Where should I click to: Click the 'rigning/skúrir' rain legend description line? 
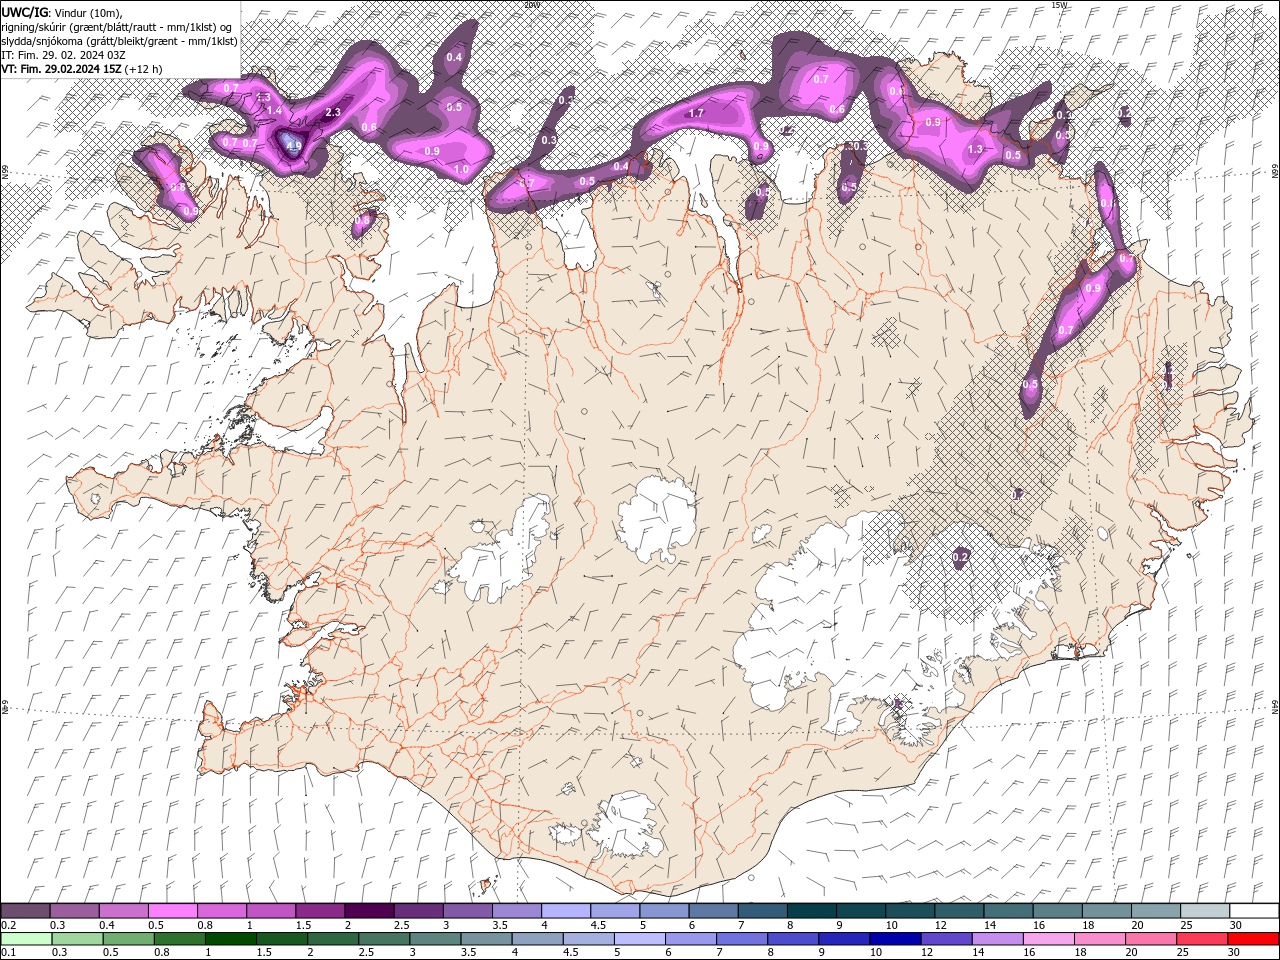coord(119,27)
